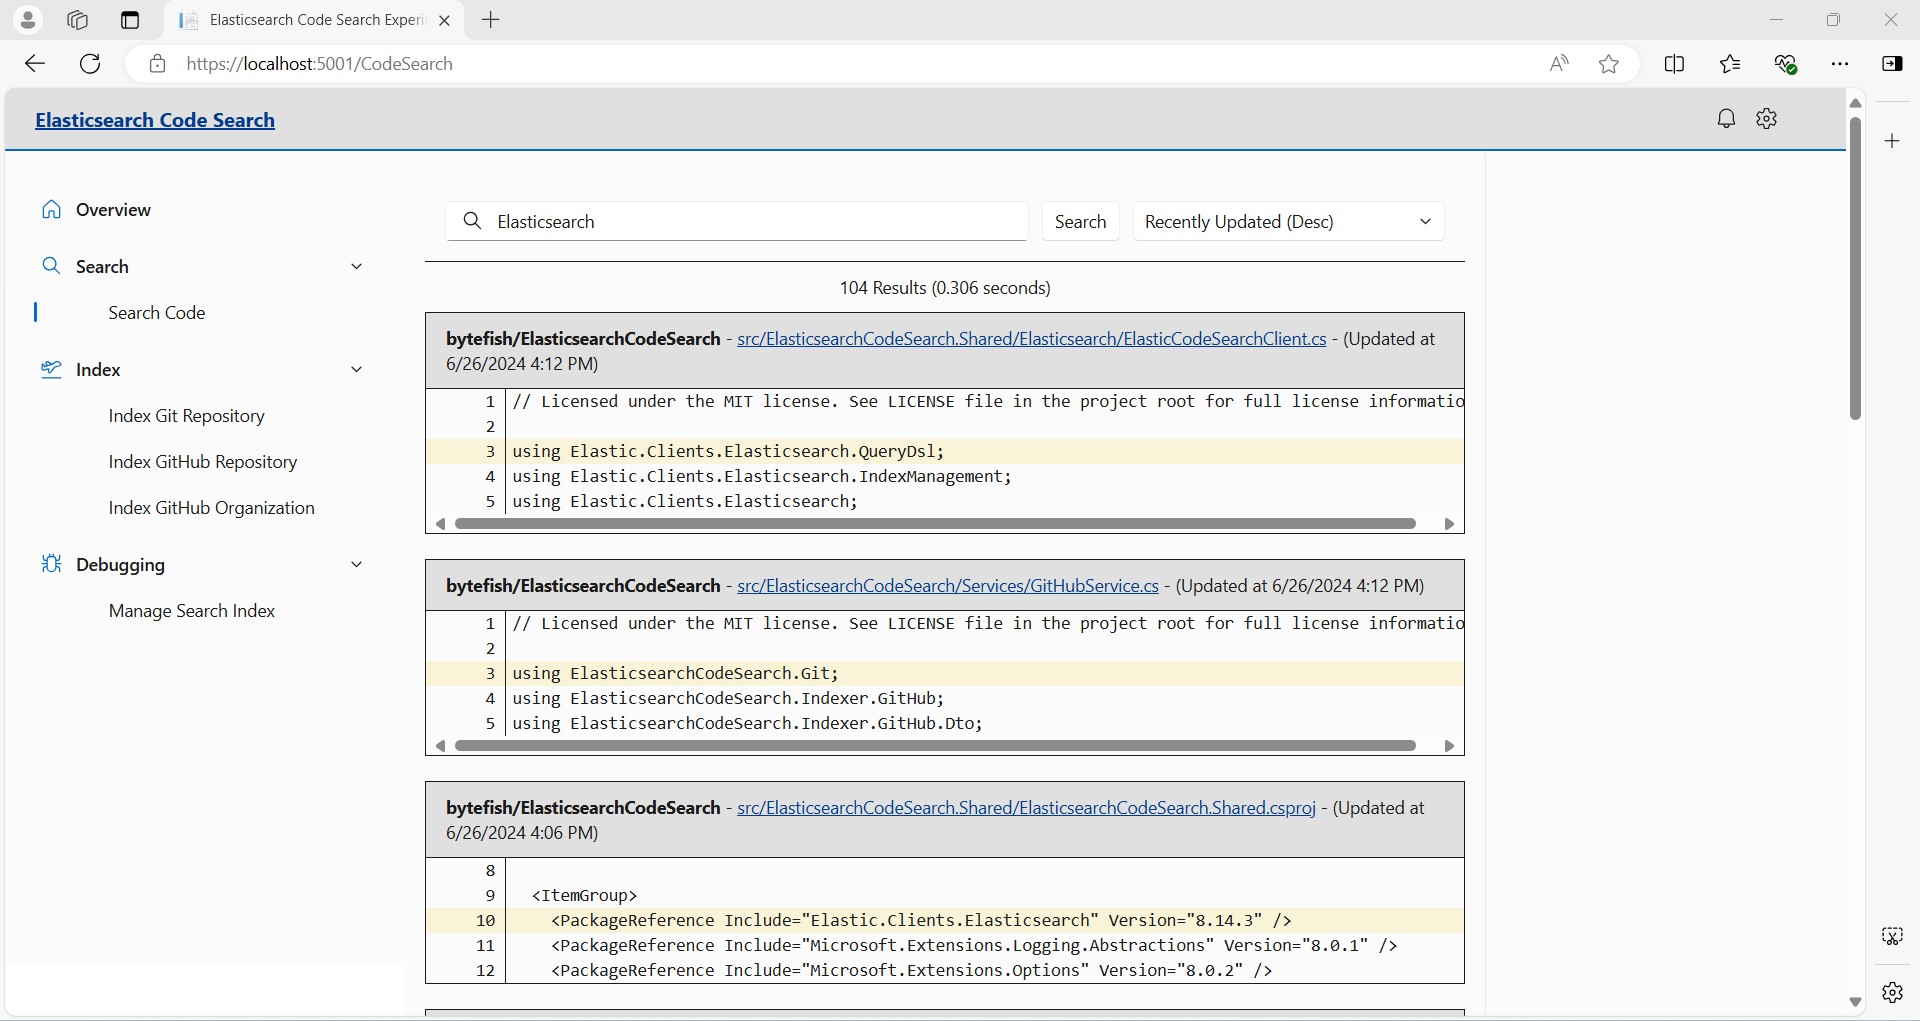
Task: Open ElasticsearchCodeSearch.Shared.csproj file link
Action: pyautogui.click(x=1026, y=808)
